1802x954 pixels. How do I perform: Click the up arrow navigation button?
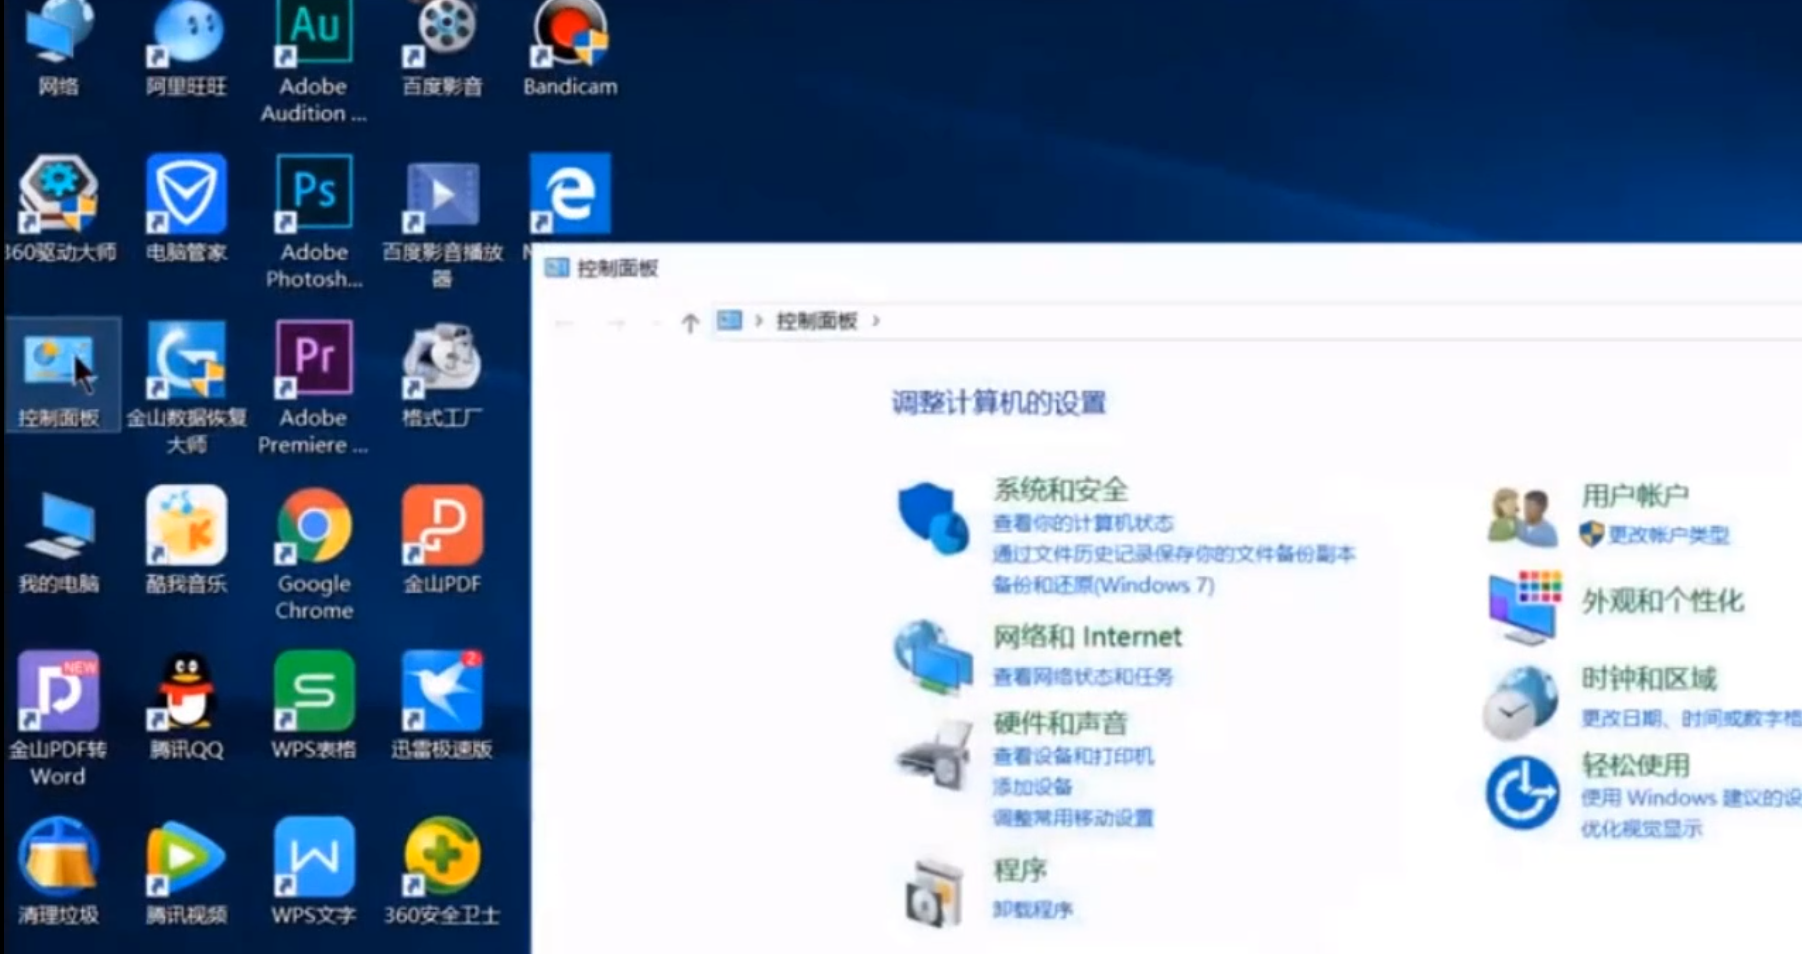[x=690, y=322]
